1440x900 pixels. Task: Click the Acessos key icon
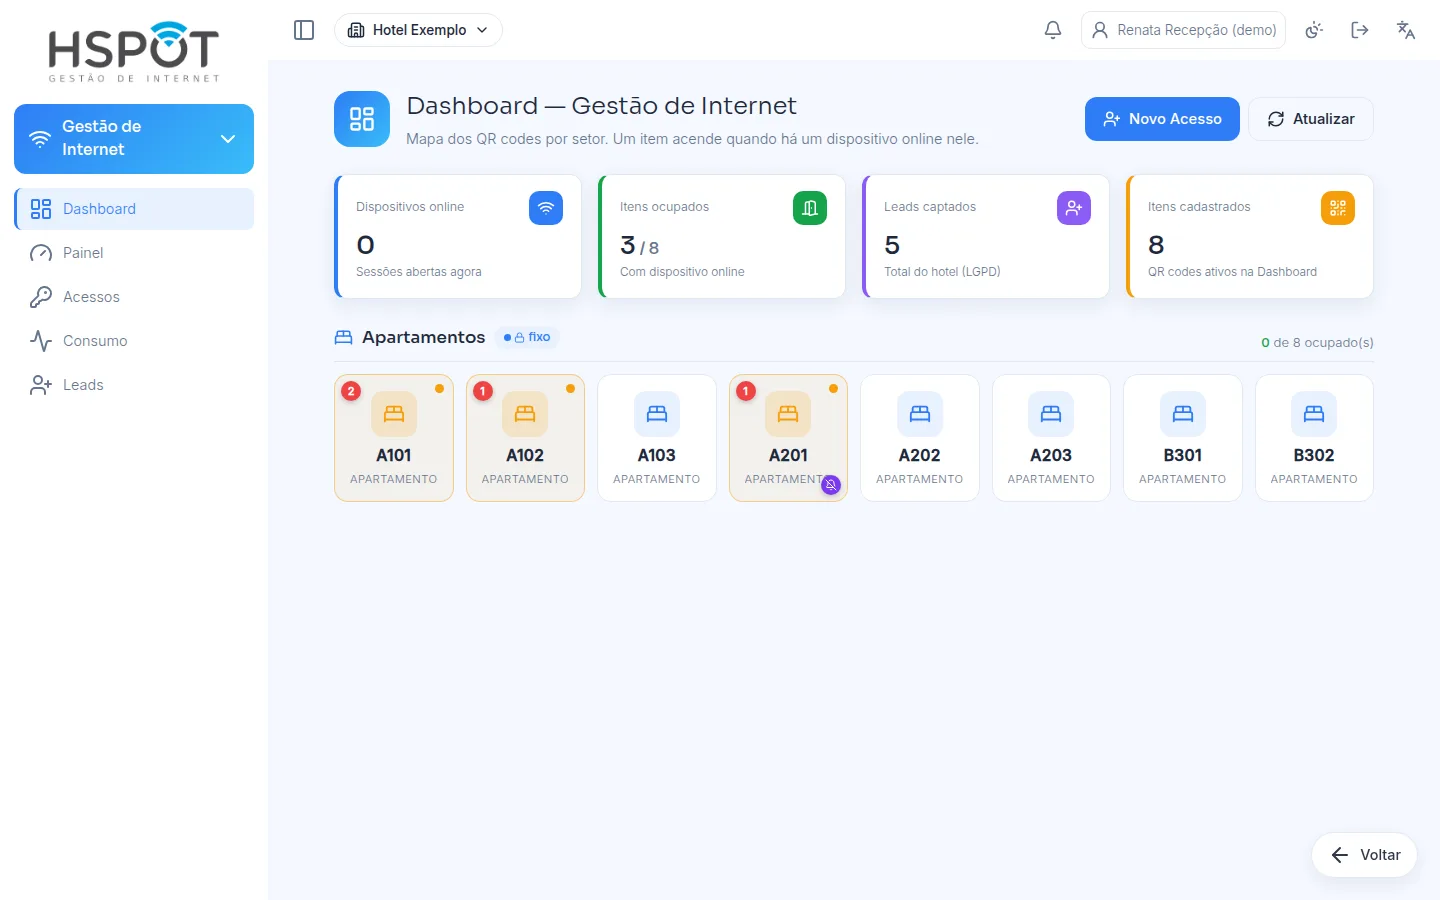(x=41, y=297)
